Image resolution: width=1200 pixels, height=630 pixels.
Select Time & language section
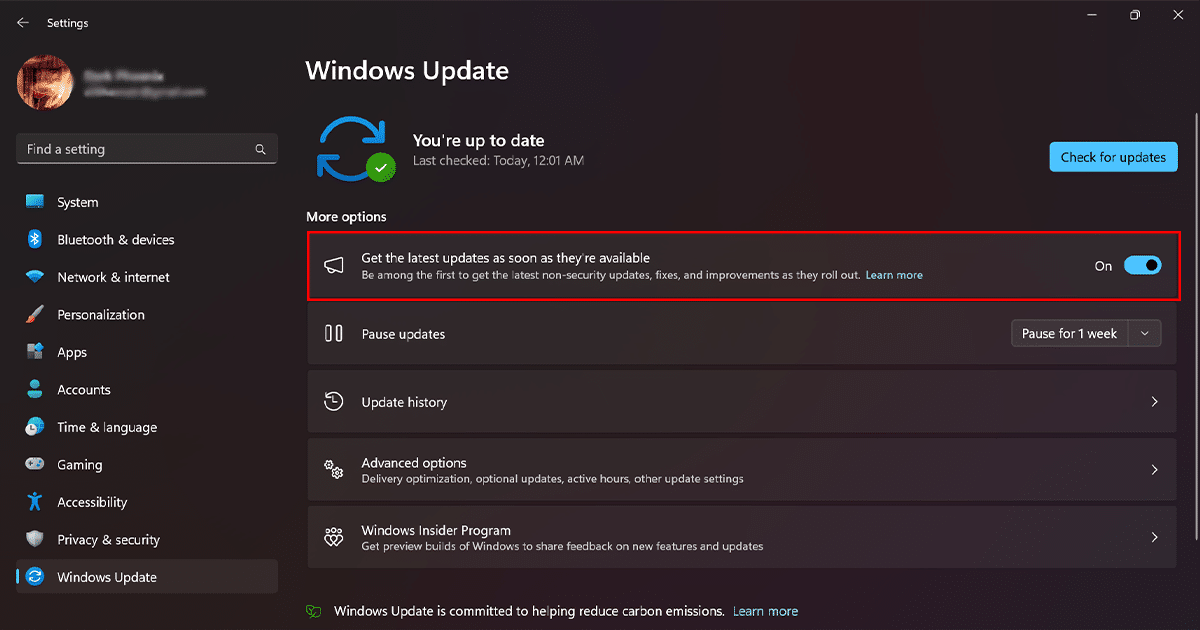coord(107,427)
